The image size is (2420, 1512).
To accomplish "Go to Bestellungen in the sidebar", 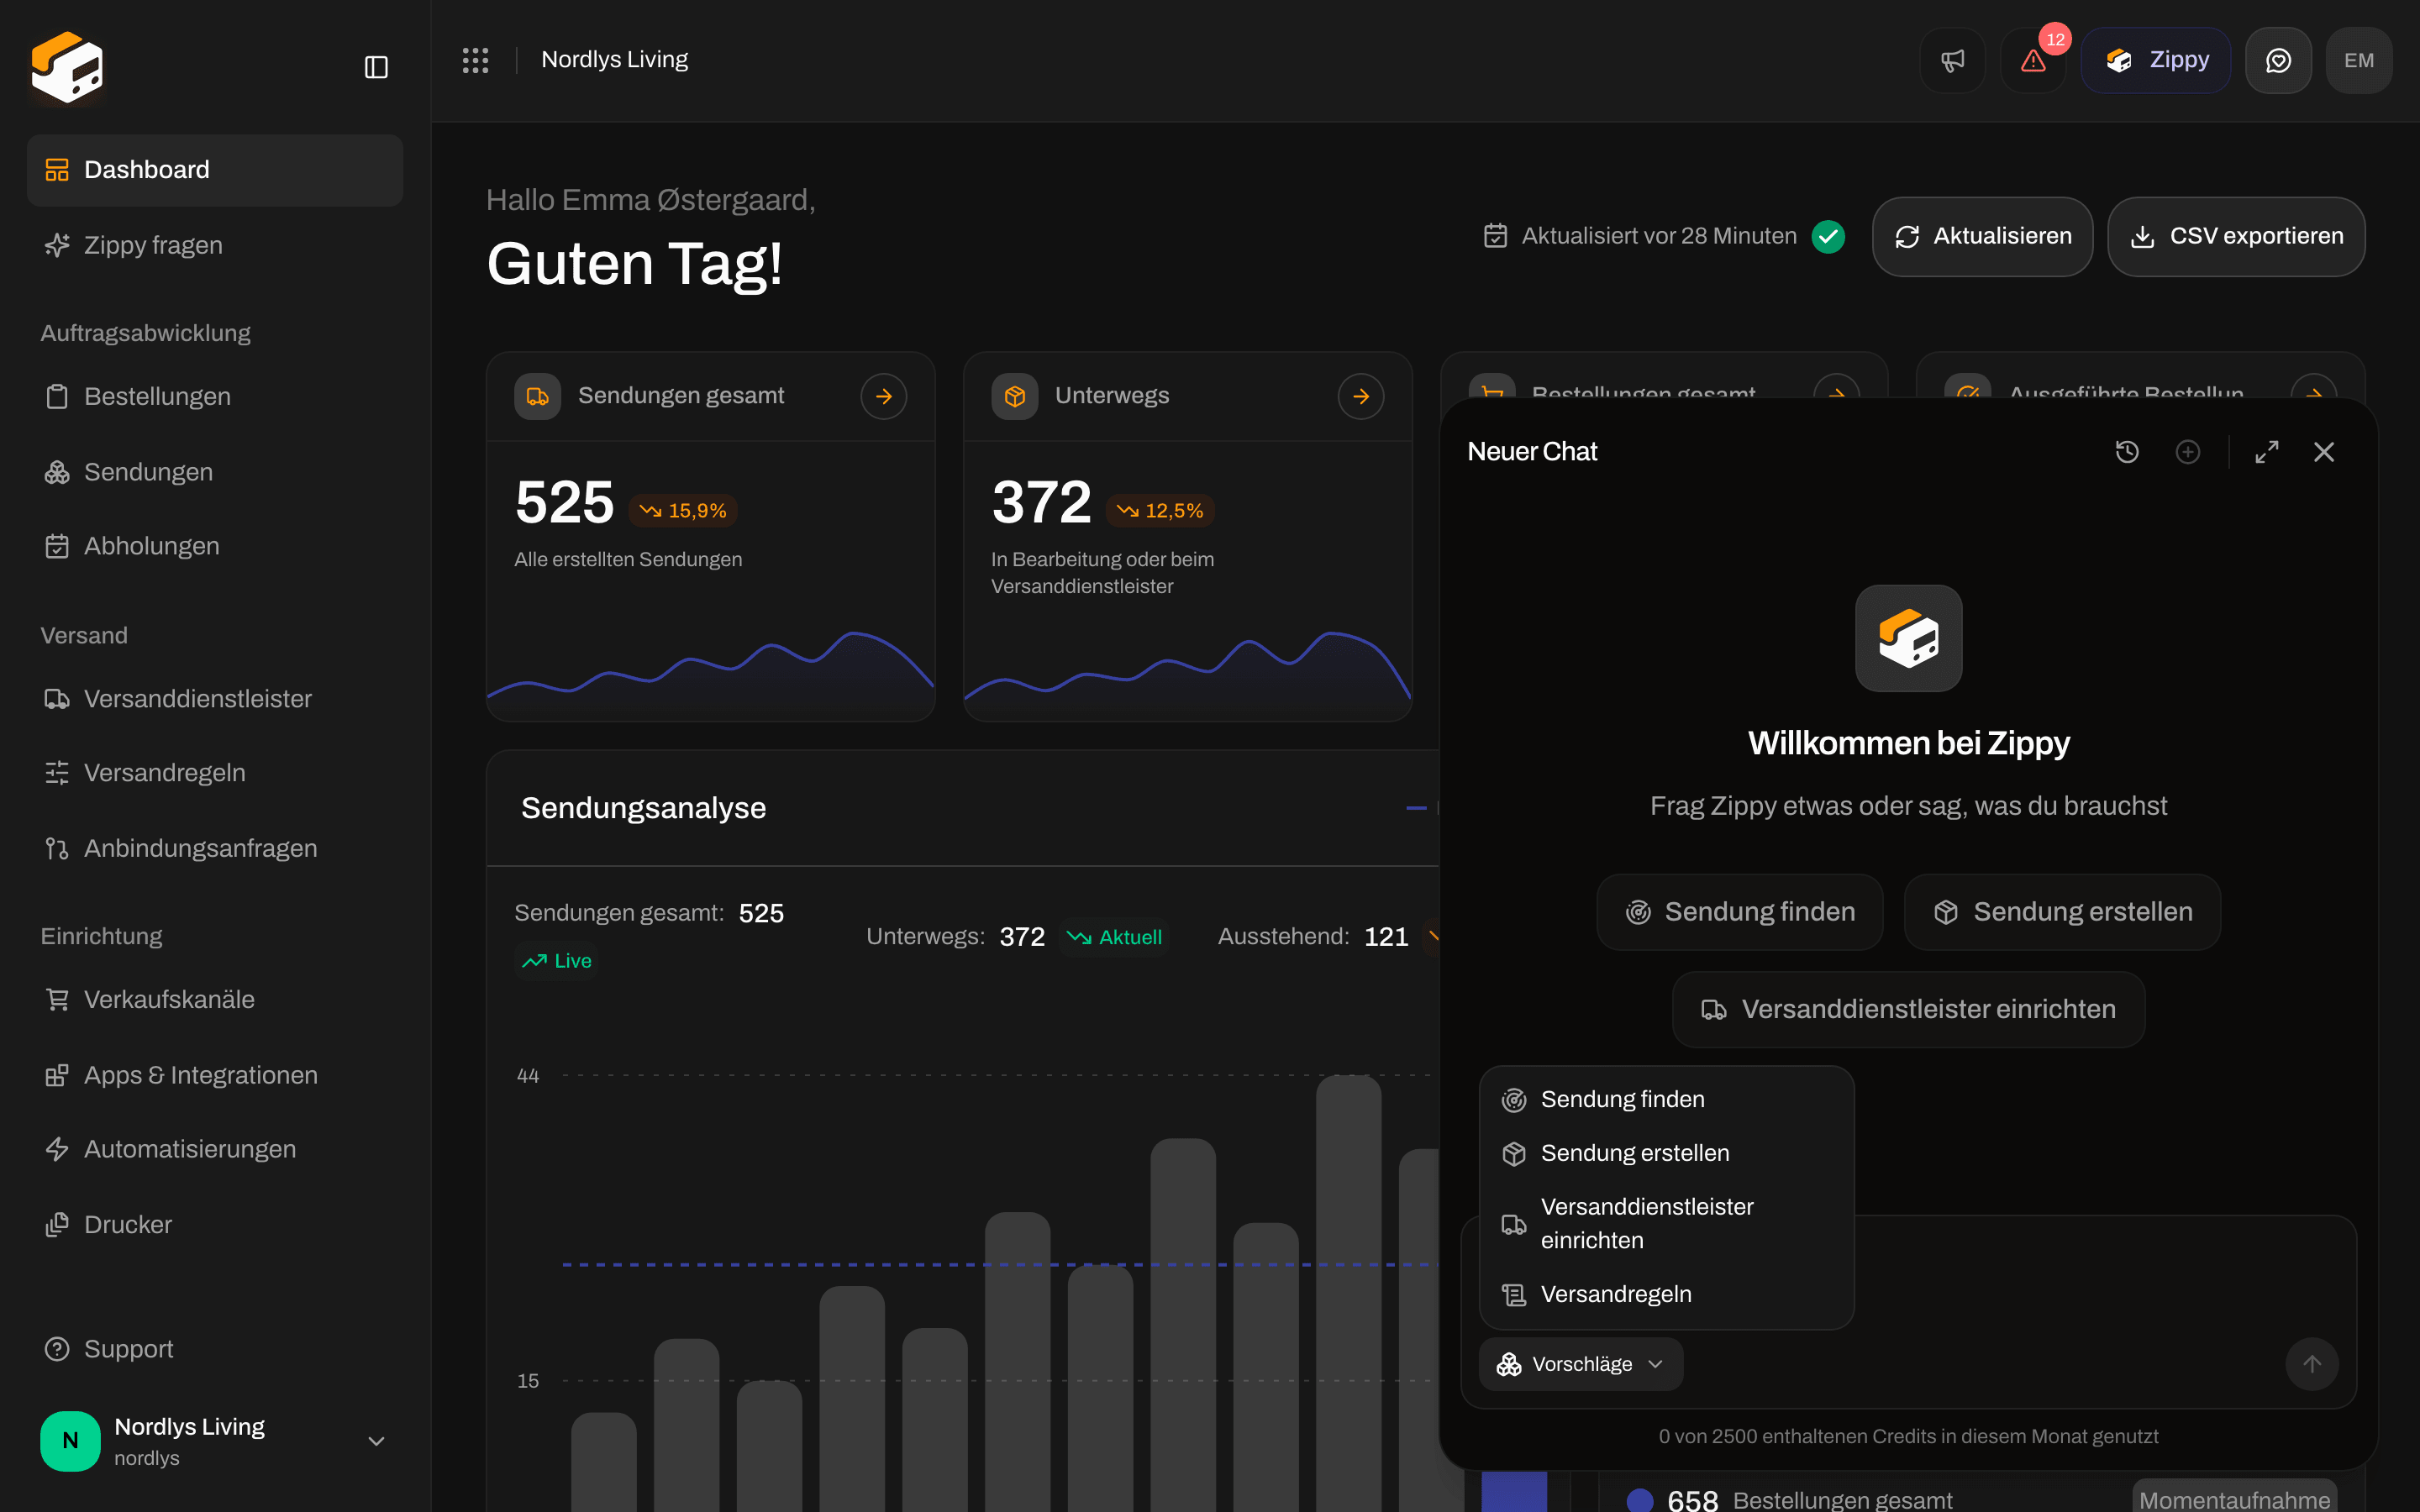I will [215, 396].
